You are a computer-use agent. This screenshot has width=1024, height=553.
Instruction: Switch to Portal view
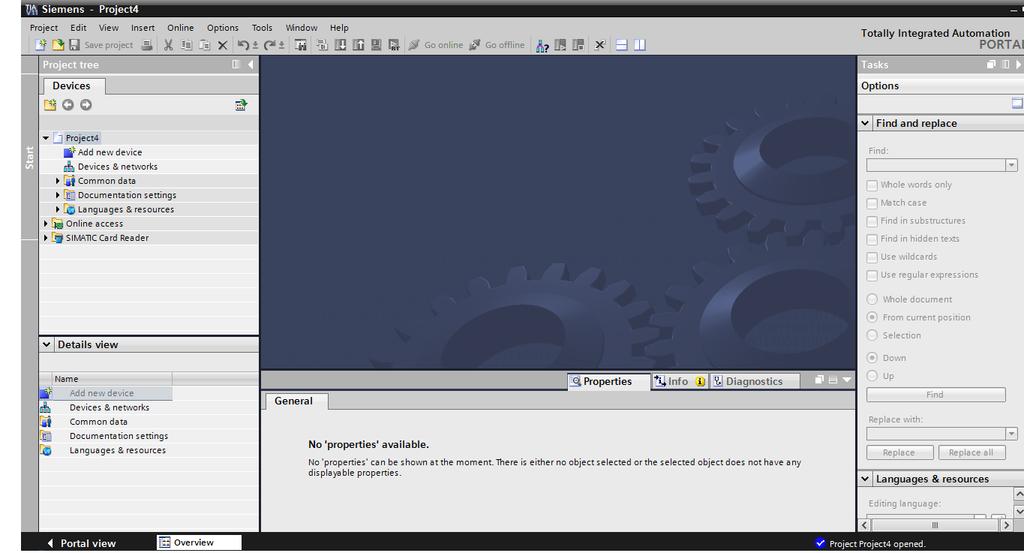[82, 543]
